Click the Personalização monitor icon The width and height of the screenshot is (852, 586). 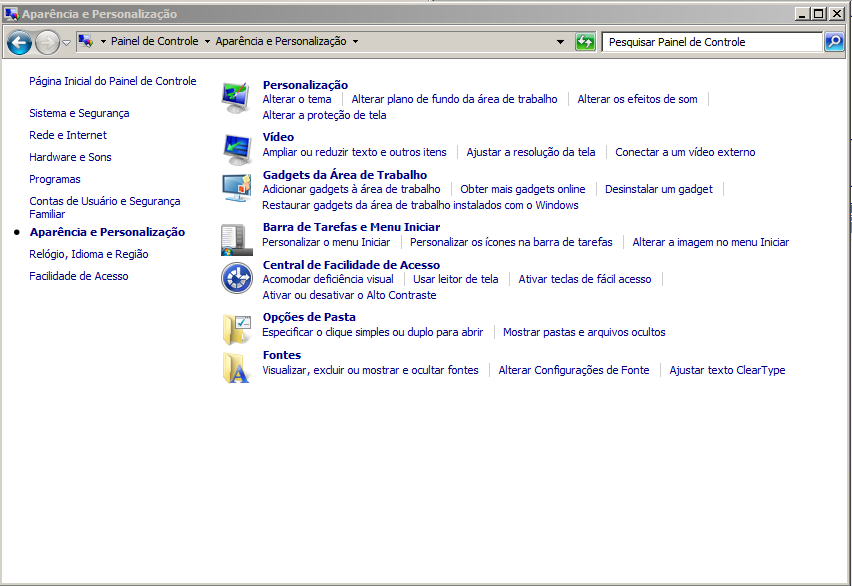click(236, 98)
